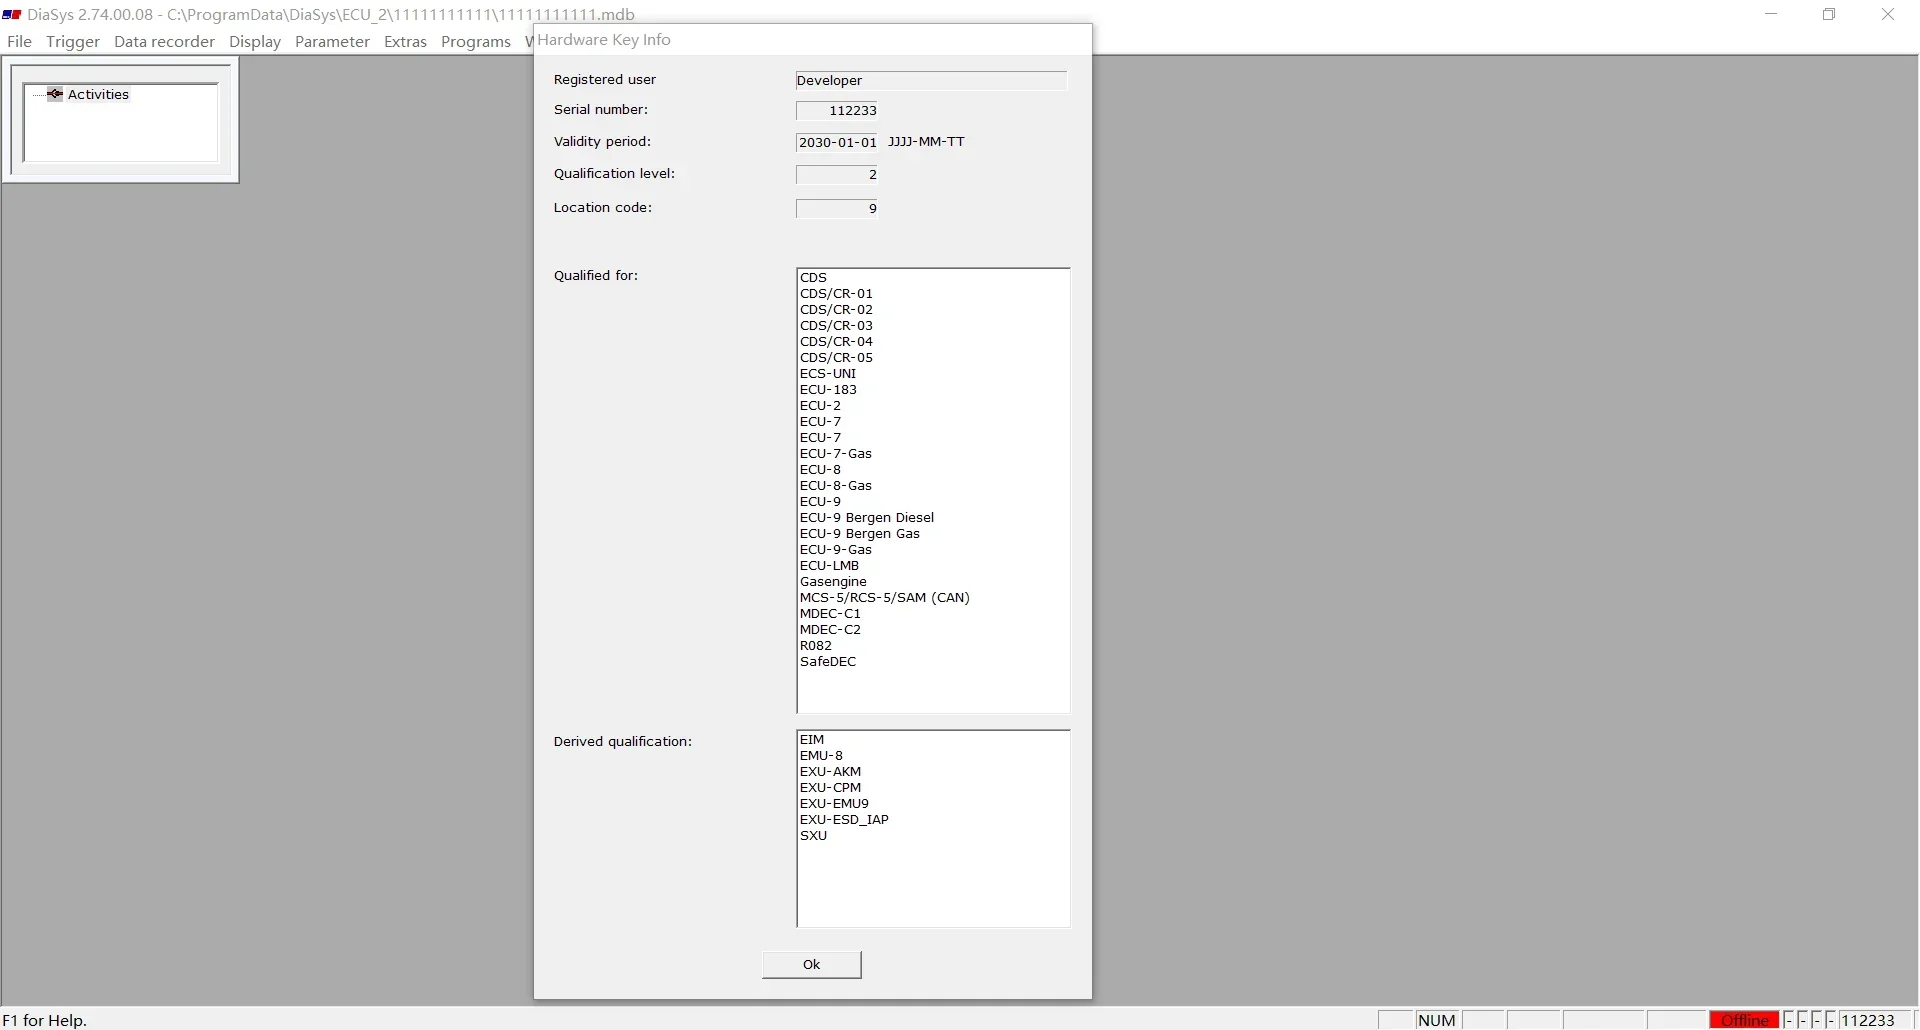Click the 112233 key number in status bar
Image resolution: width=1920 pixels, height=1030 pixels.
[x=1868, y=1020]
